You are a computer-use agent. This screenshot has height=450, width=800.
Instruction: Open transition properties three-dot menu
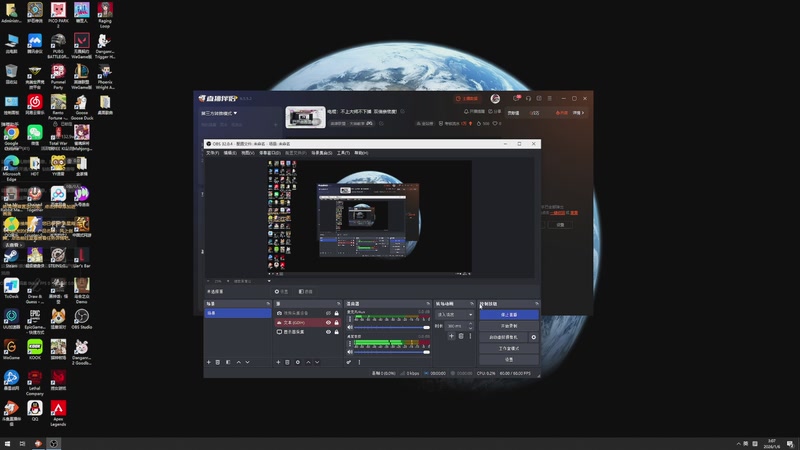(470, 336)
